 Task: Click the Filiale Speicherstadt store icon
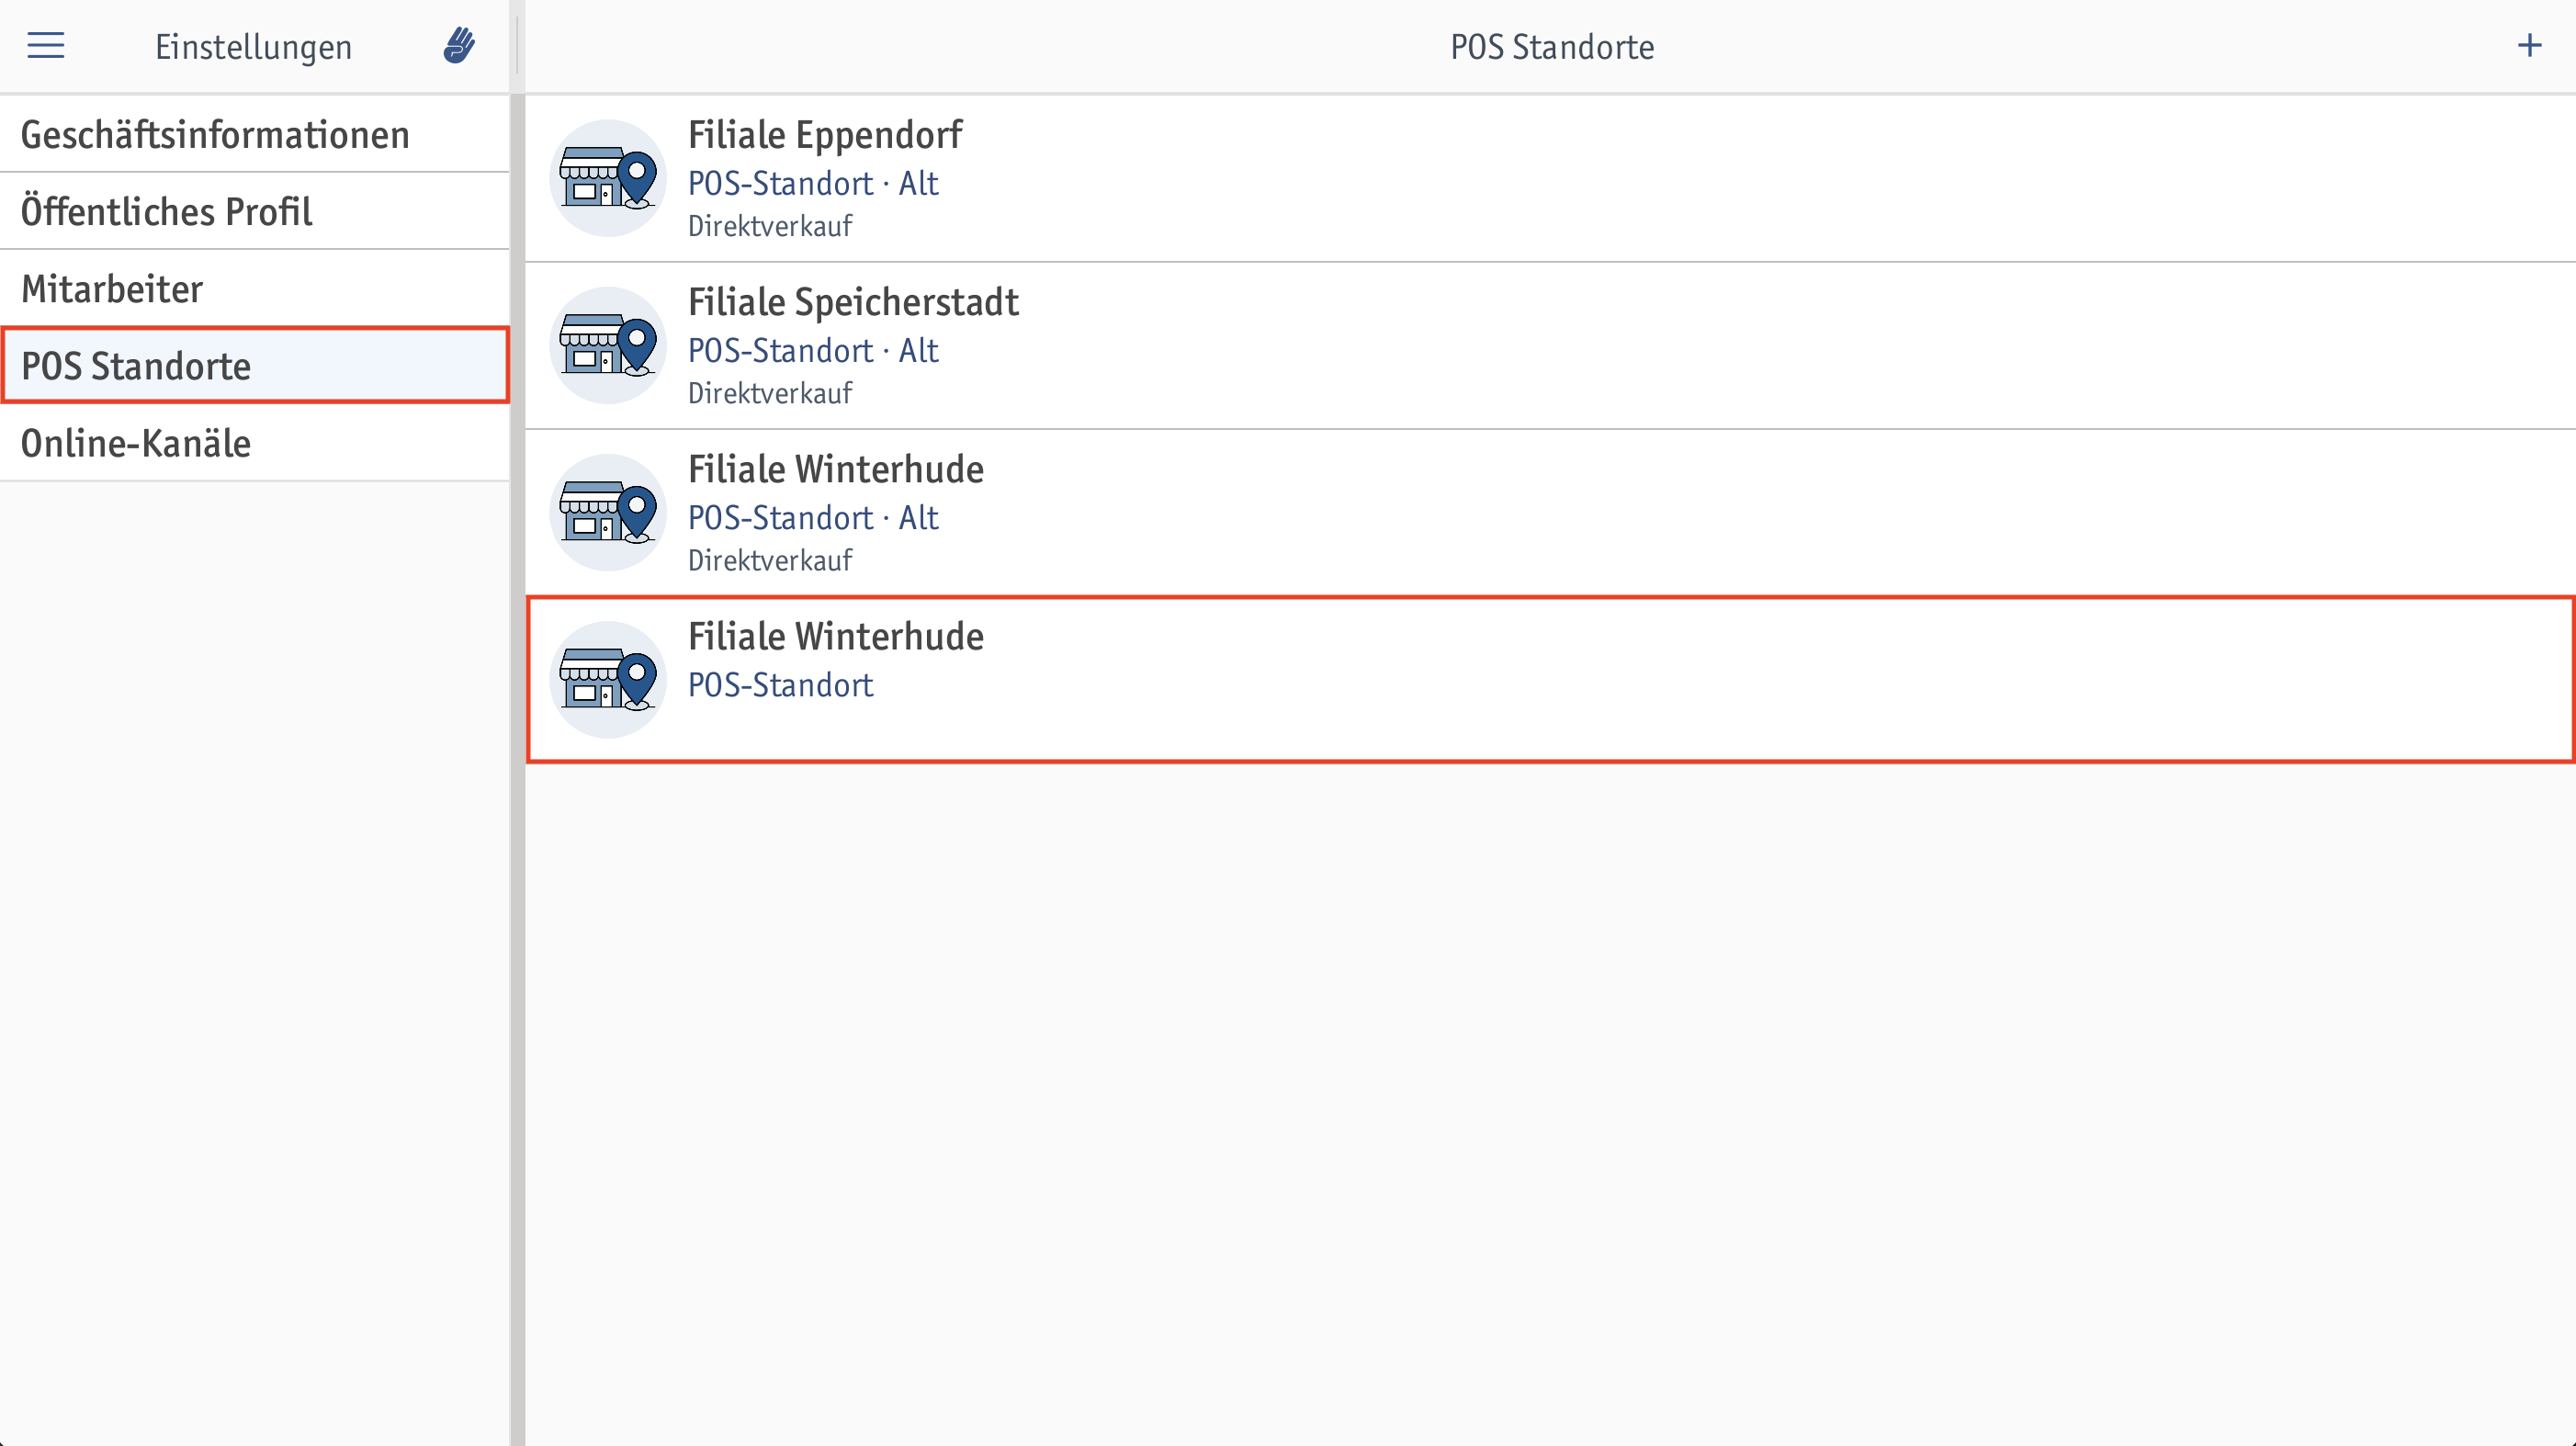(608, 345)
